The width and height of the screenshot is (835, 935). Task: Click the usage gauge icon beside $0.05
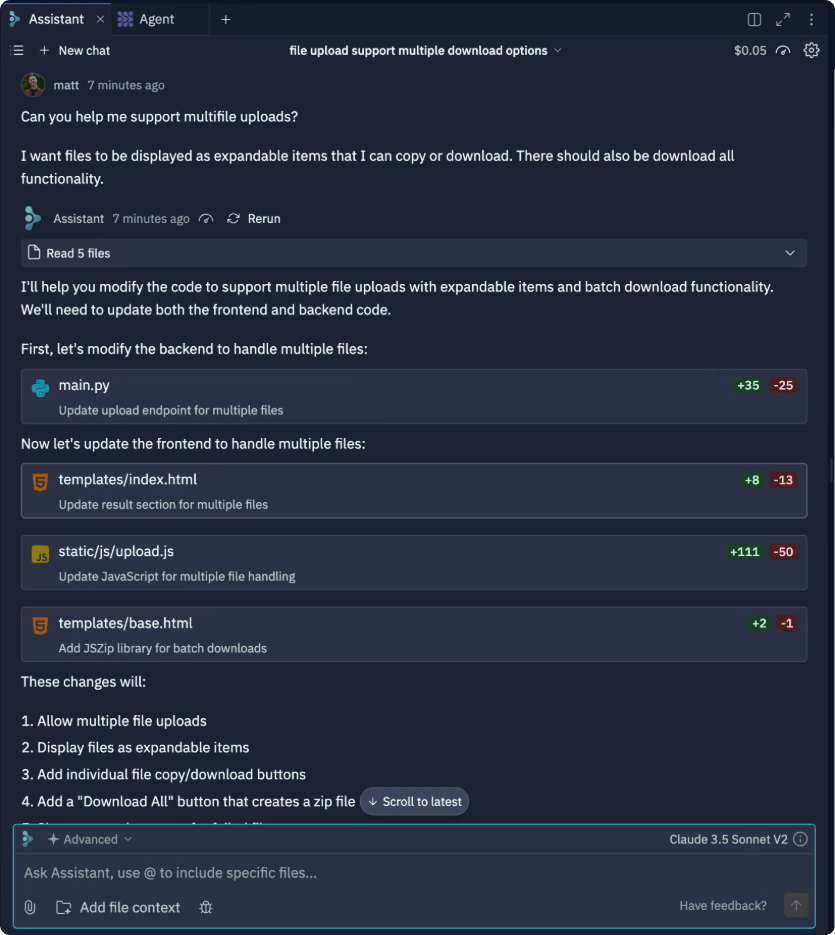783,50
